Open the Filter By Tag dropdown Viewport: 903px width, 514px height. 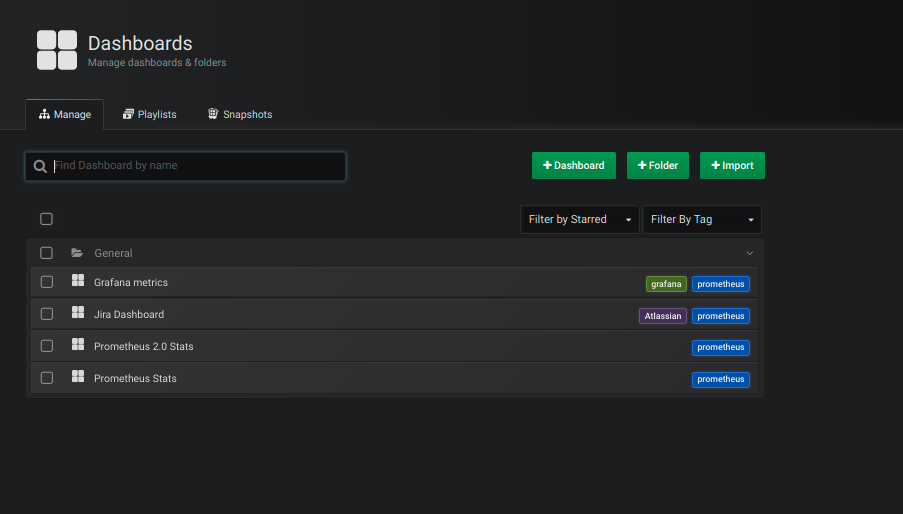pos(701,219)
